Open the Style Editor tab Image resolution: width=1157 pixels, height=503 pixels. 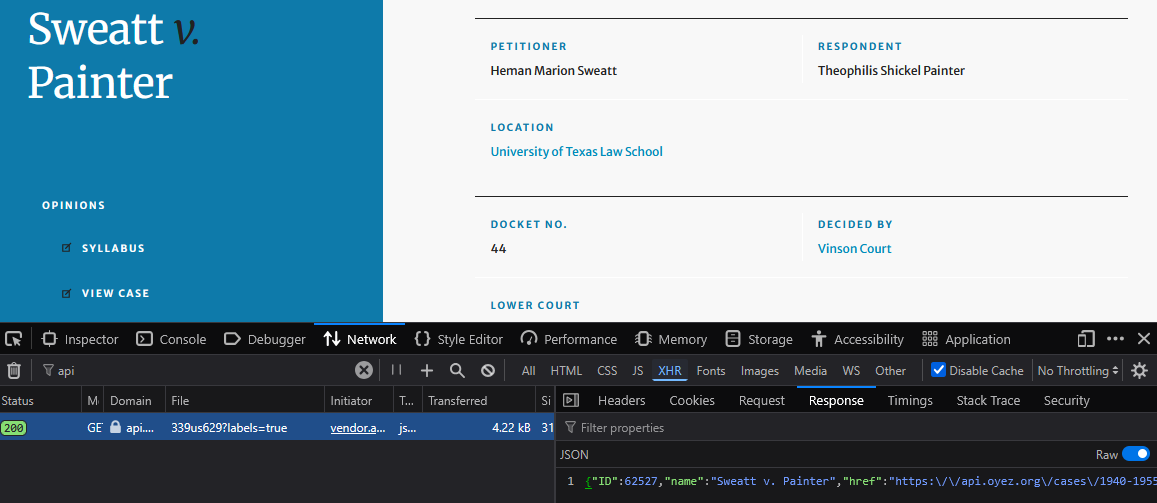(459, 339)
